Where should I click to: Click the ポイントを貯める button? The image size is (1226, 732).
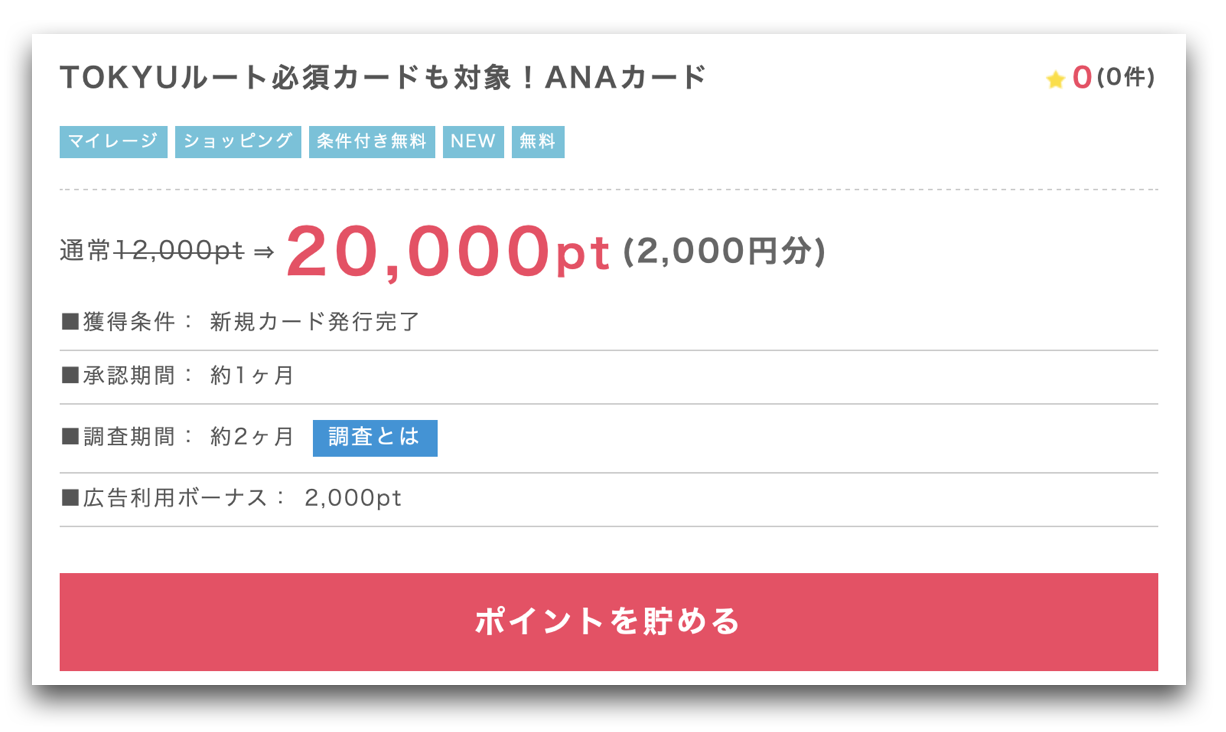coord(608,621)
